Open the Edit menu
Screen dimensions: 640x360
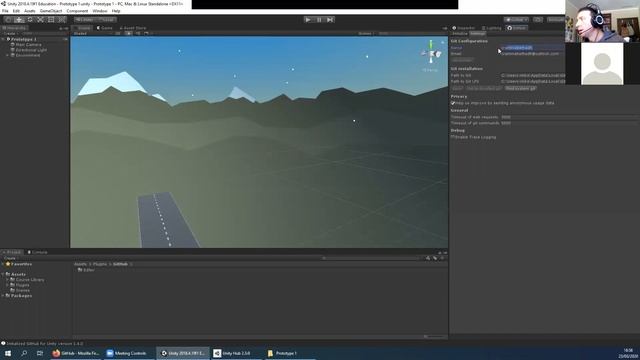pos(16,11)
